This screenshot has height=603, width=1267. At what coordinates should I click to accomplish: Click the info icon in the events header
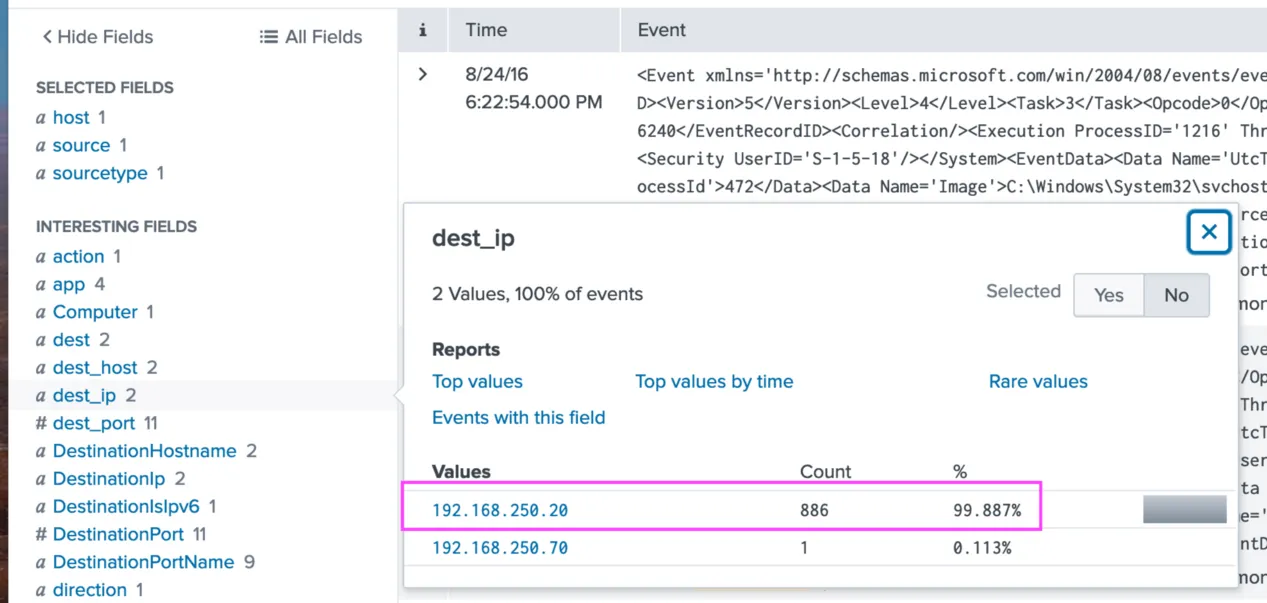(421, 29)
